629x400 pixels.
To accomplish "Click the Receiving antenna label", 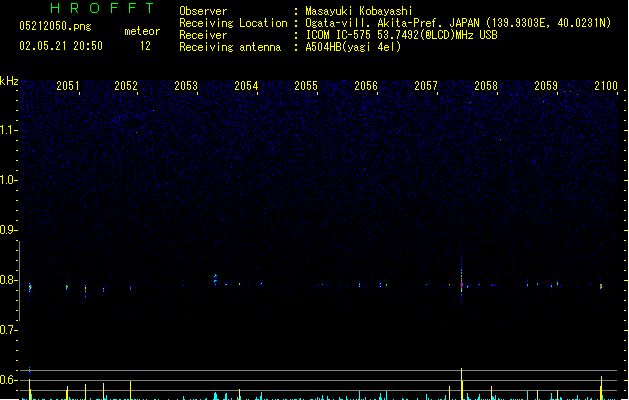I will click(x=230, y=47).
